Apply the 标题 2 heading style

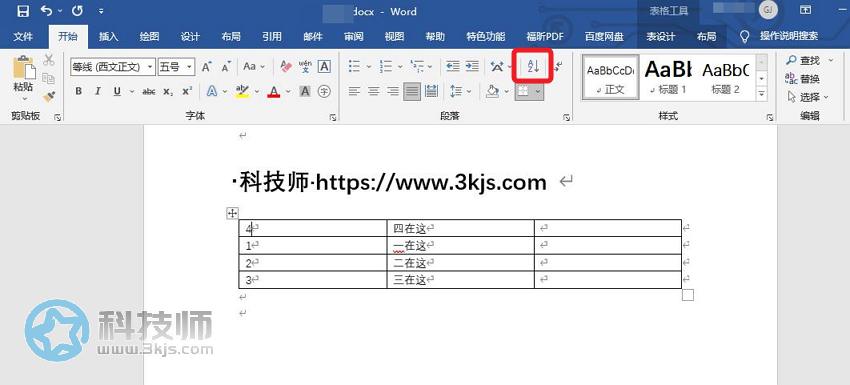point(725,77)
